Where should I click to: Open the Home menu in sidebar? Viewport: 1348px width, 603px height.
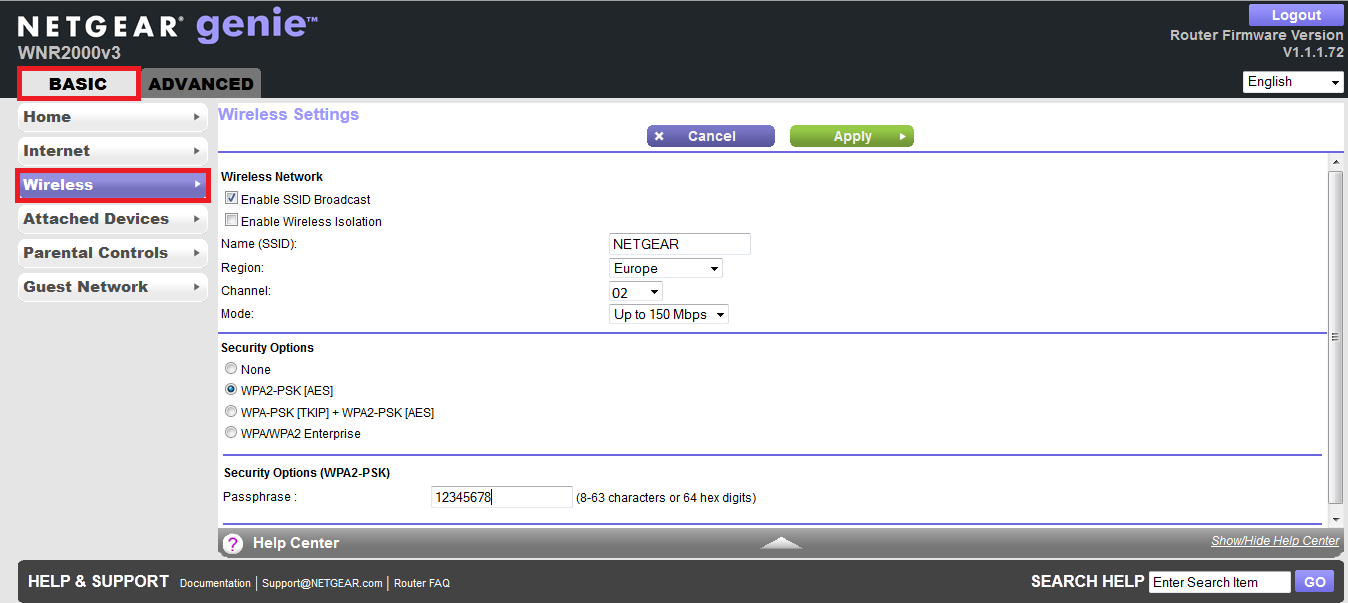[x=112, y=117]
